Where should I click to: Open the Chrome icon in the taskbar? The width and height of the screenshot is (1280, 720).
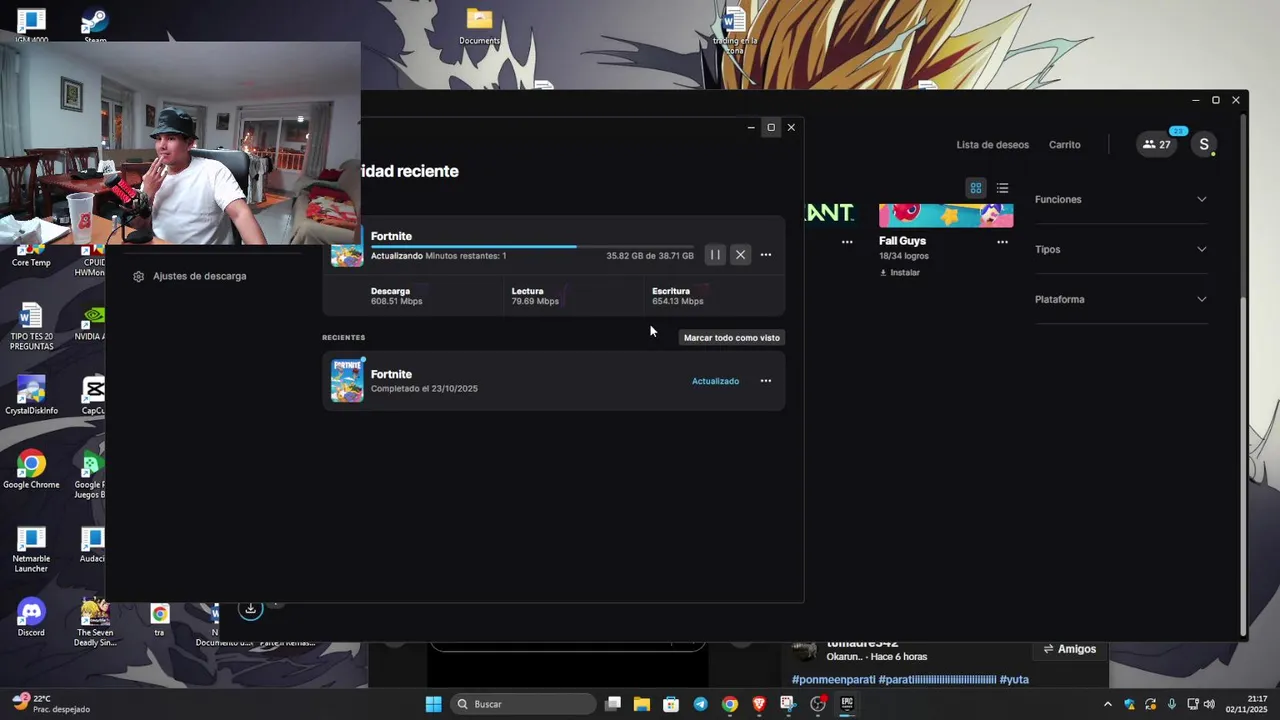730,704
